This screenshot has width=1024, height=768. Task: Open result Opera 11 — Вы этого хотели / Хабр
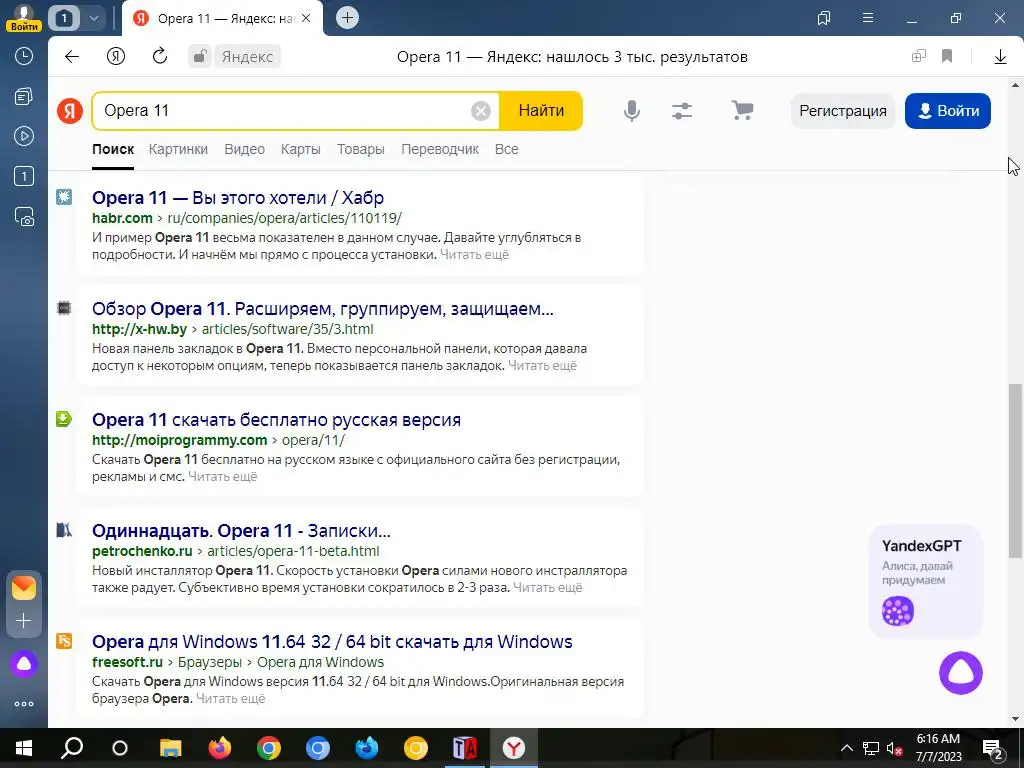[x=238, y=197]
